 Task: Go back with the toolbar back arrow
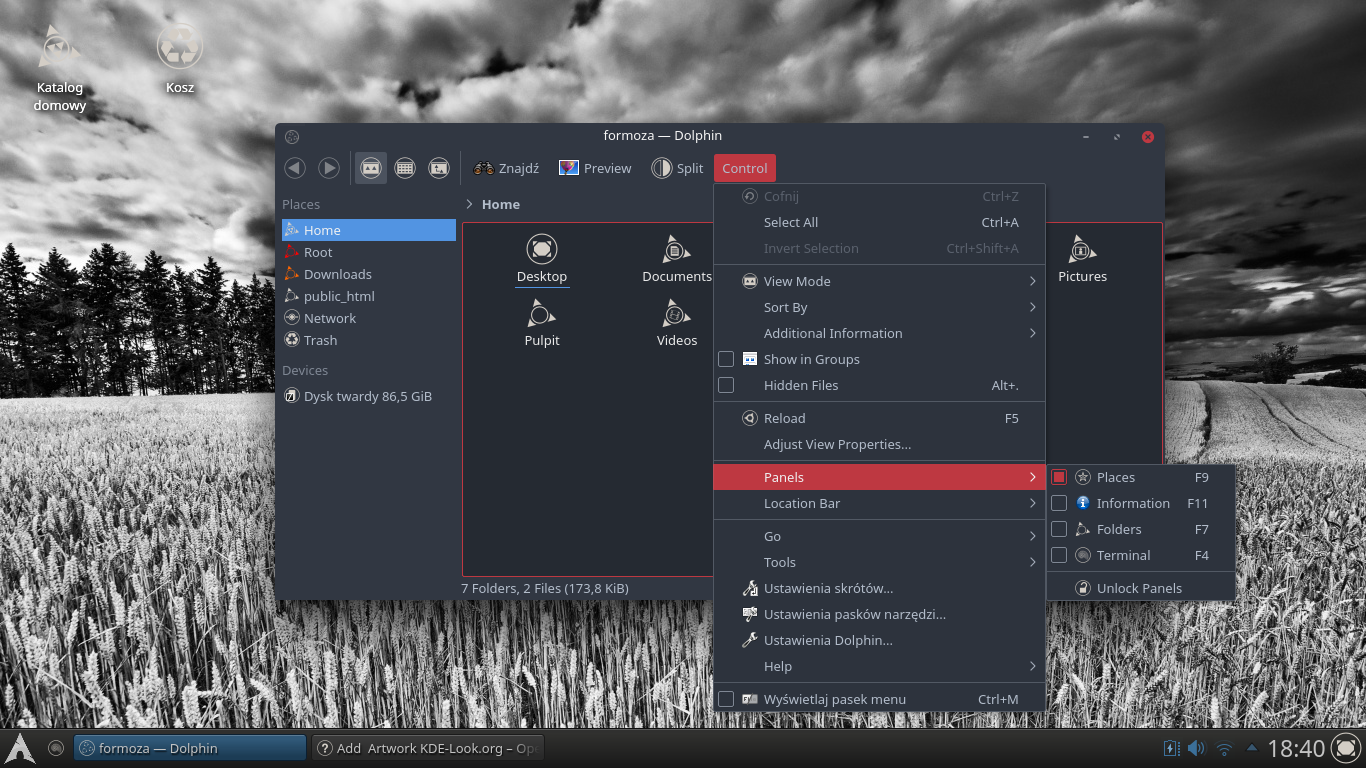(x=295, y=168)
